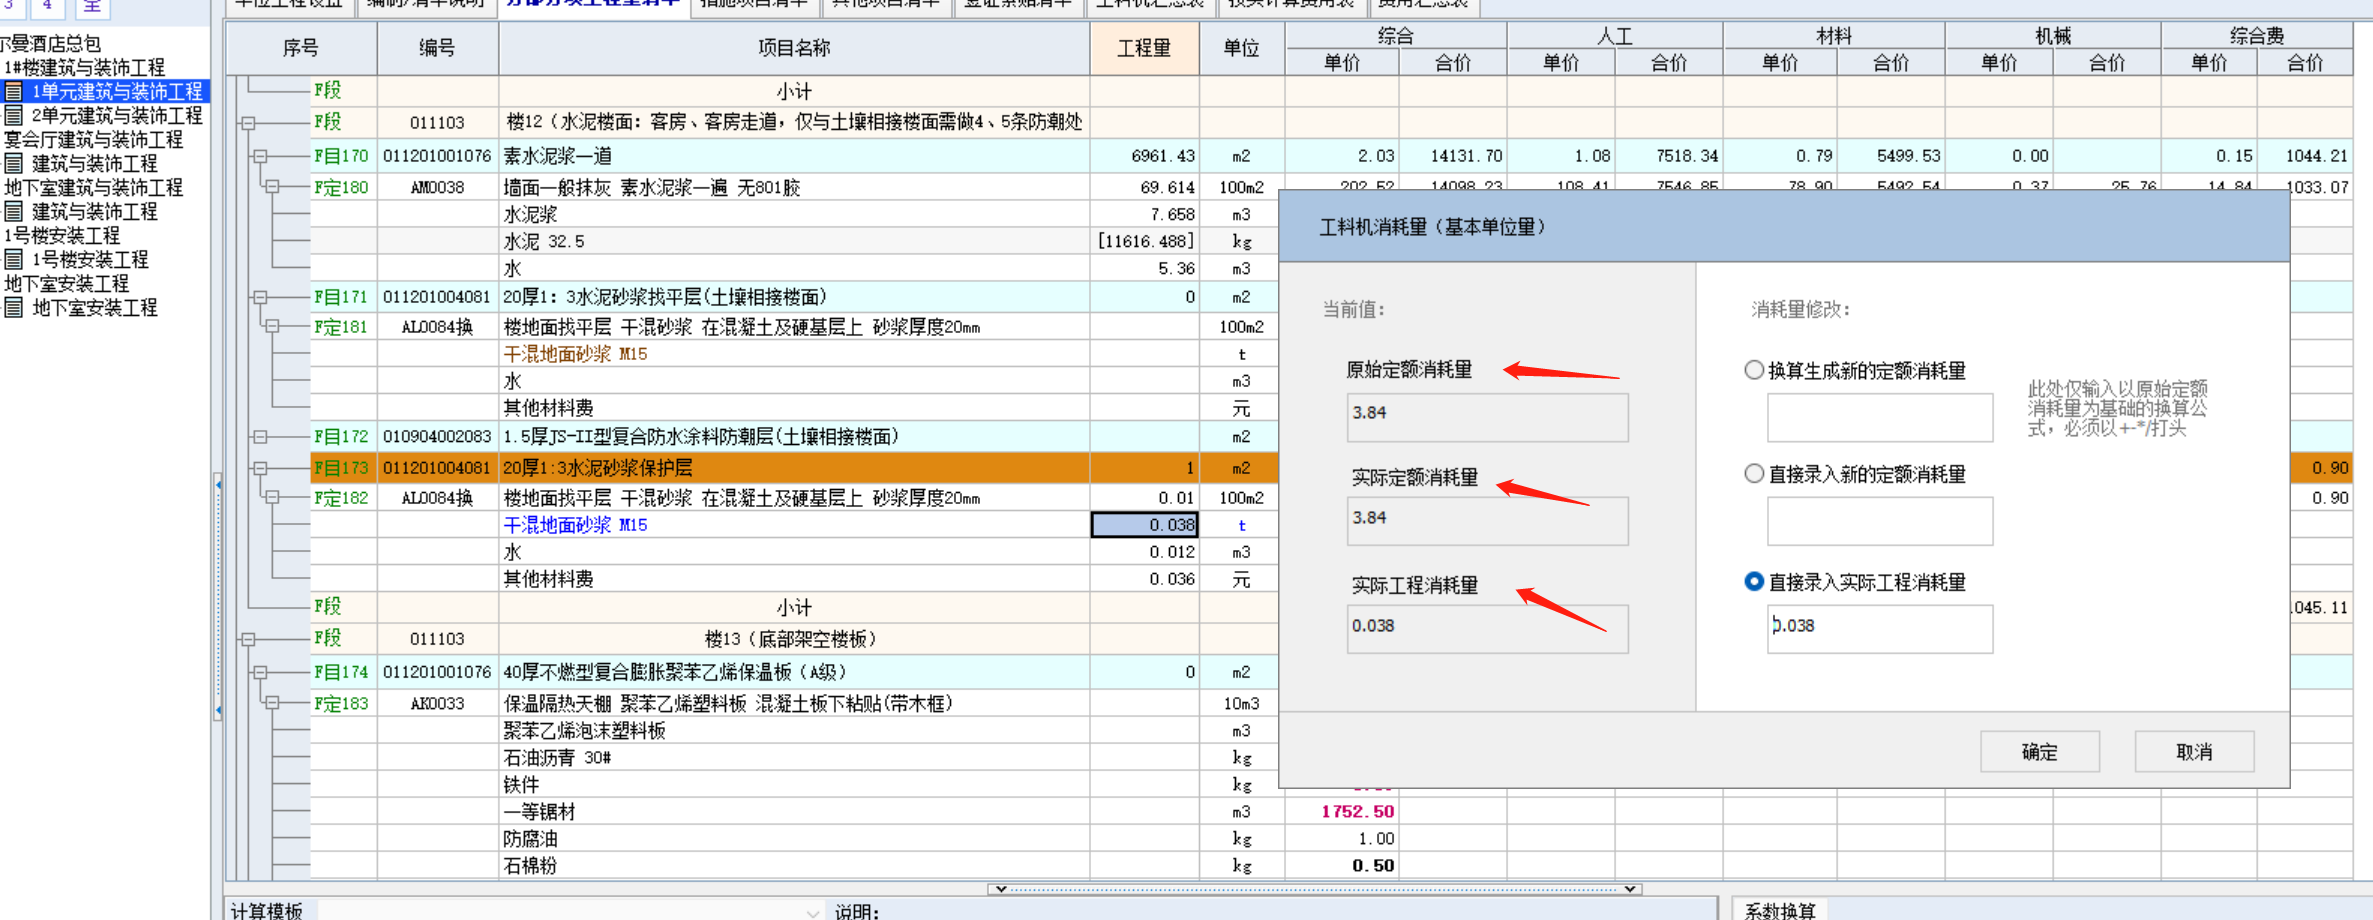This screenshot has width=2373, height=920.
Task: Select 地下室安装工程 leaf with icon
Action: tap(95, 308)
